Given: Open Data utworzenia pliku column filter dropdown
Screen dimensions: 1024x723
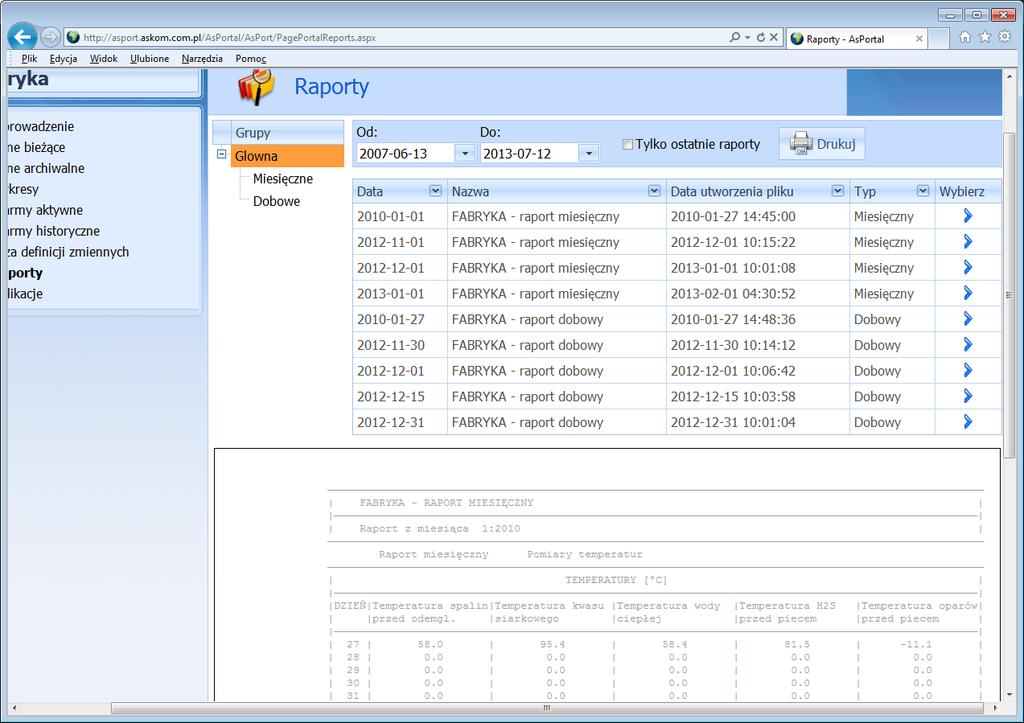Looking at the screenshot, I should click(837, 191).
